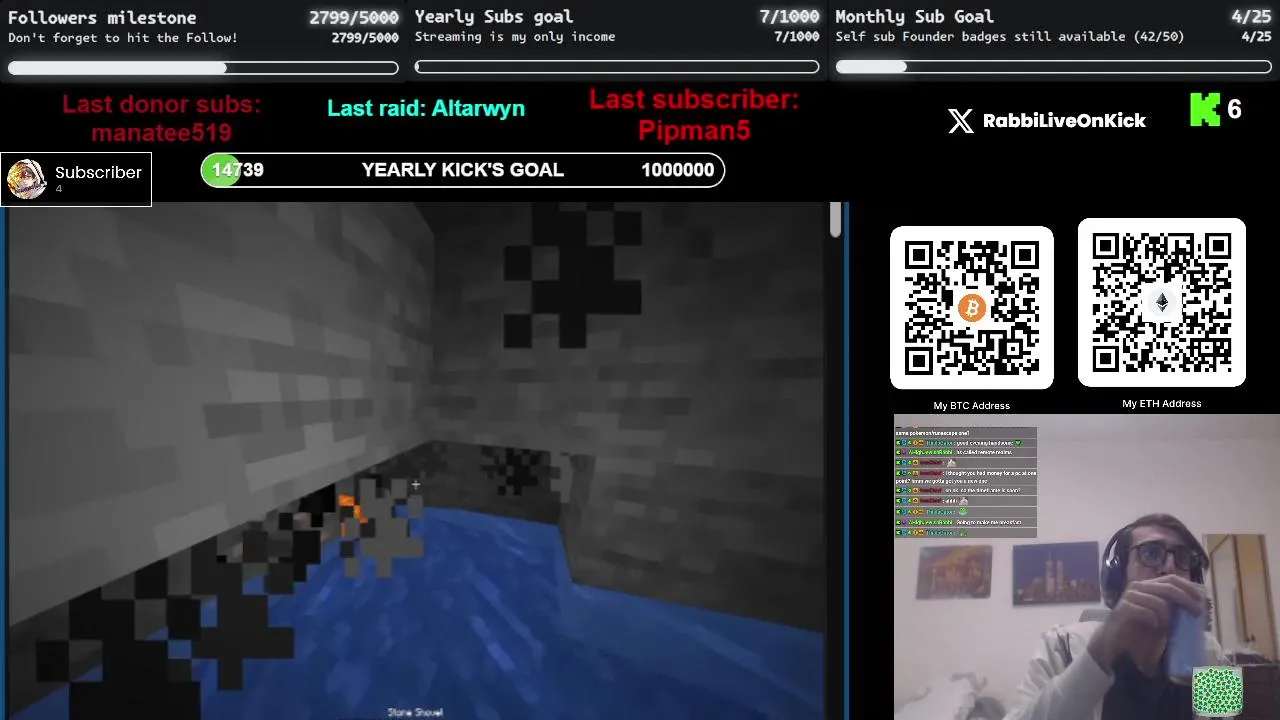The width and height of the screenshot is (1280, 720).
Task: Click the RabbiLiveOnKick handle text
Action: coord(1064,121)
